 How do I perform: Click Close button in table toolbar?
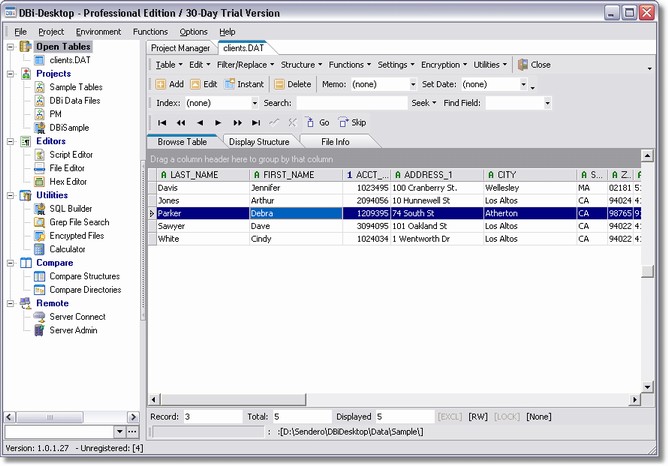(x=533, y=65)
